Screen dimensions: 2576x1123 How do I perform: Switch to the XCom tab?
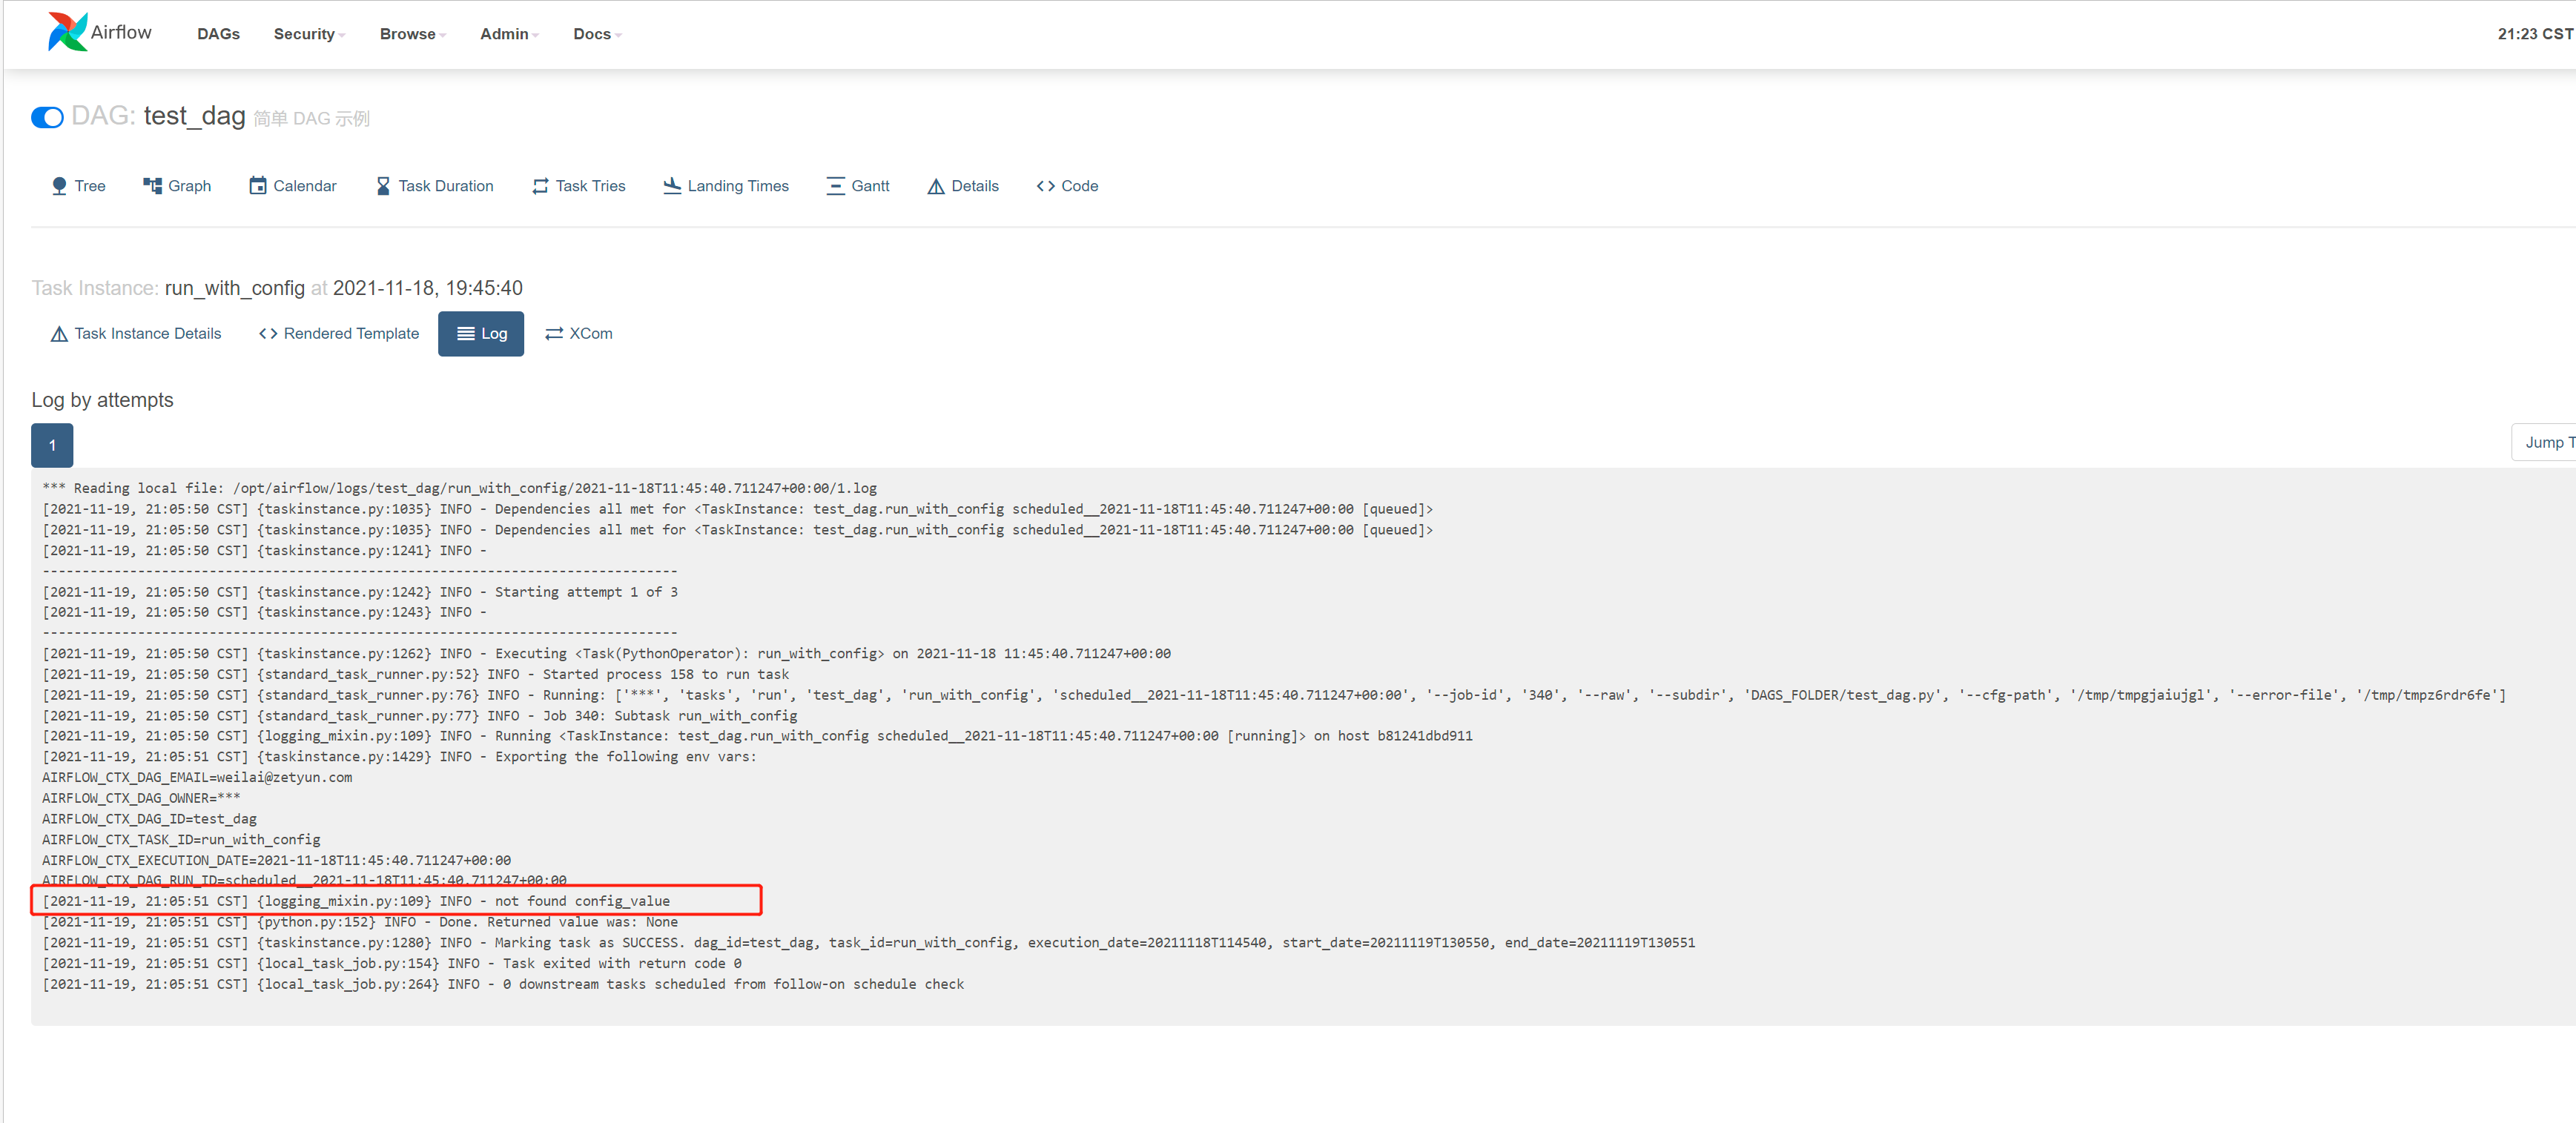(579, 334)
